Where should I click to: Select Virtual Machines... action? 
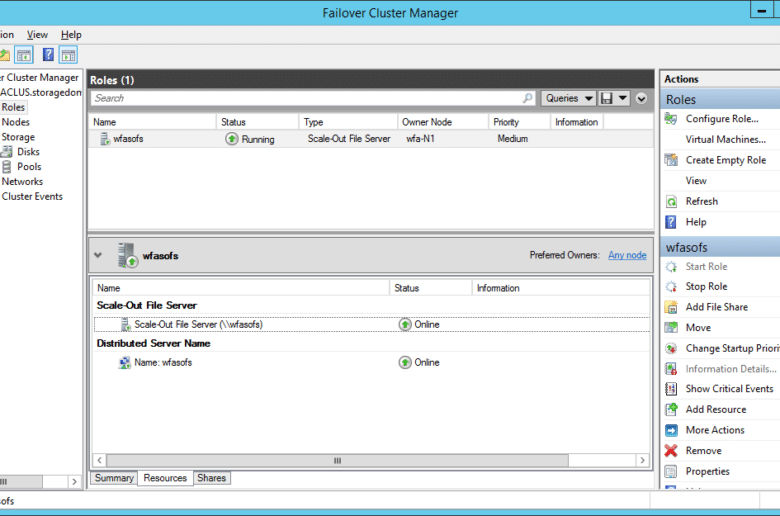[x=725, y=140]
